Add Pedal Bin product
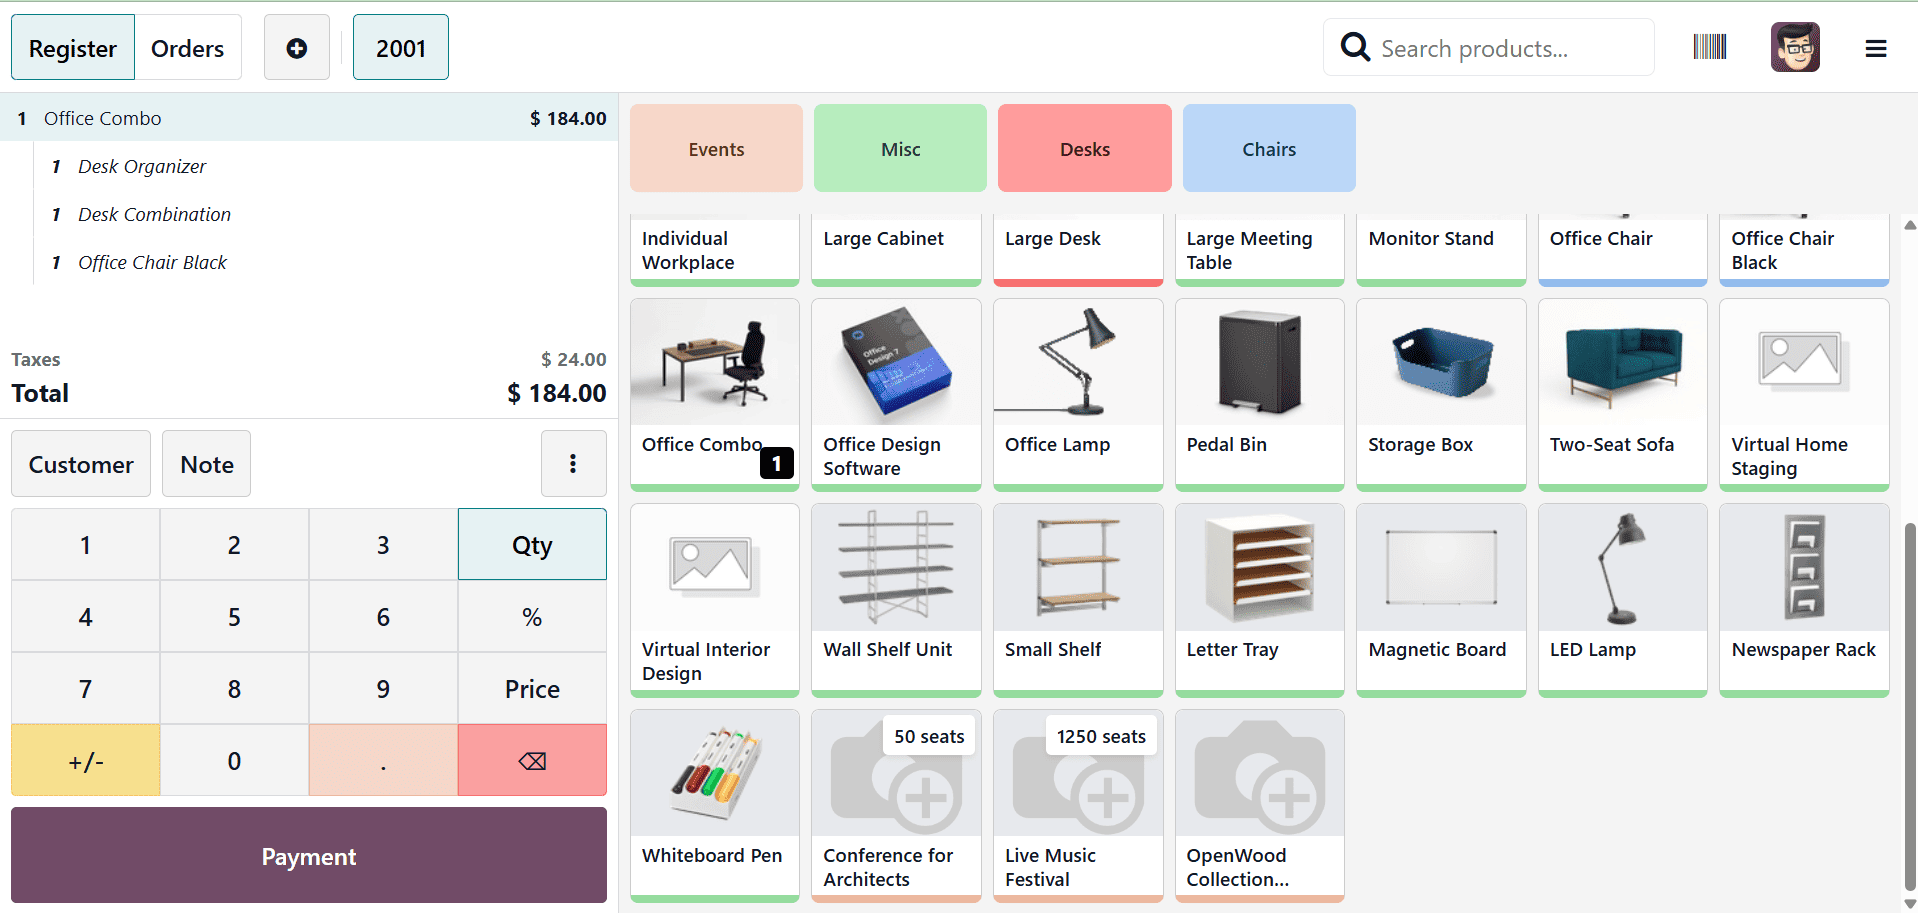Viewport: 1918px width, 913px height. tap(1260, 394)
